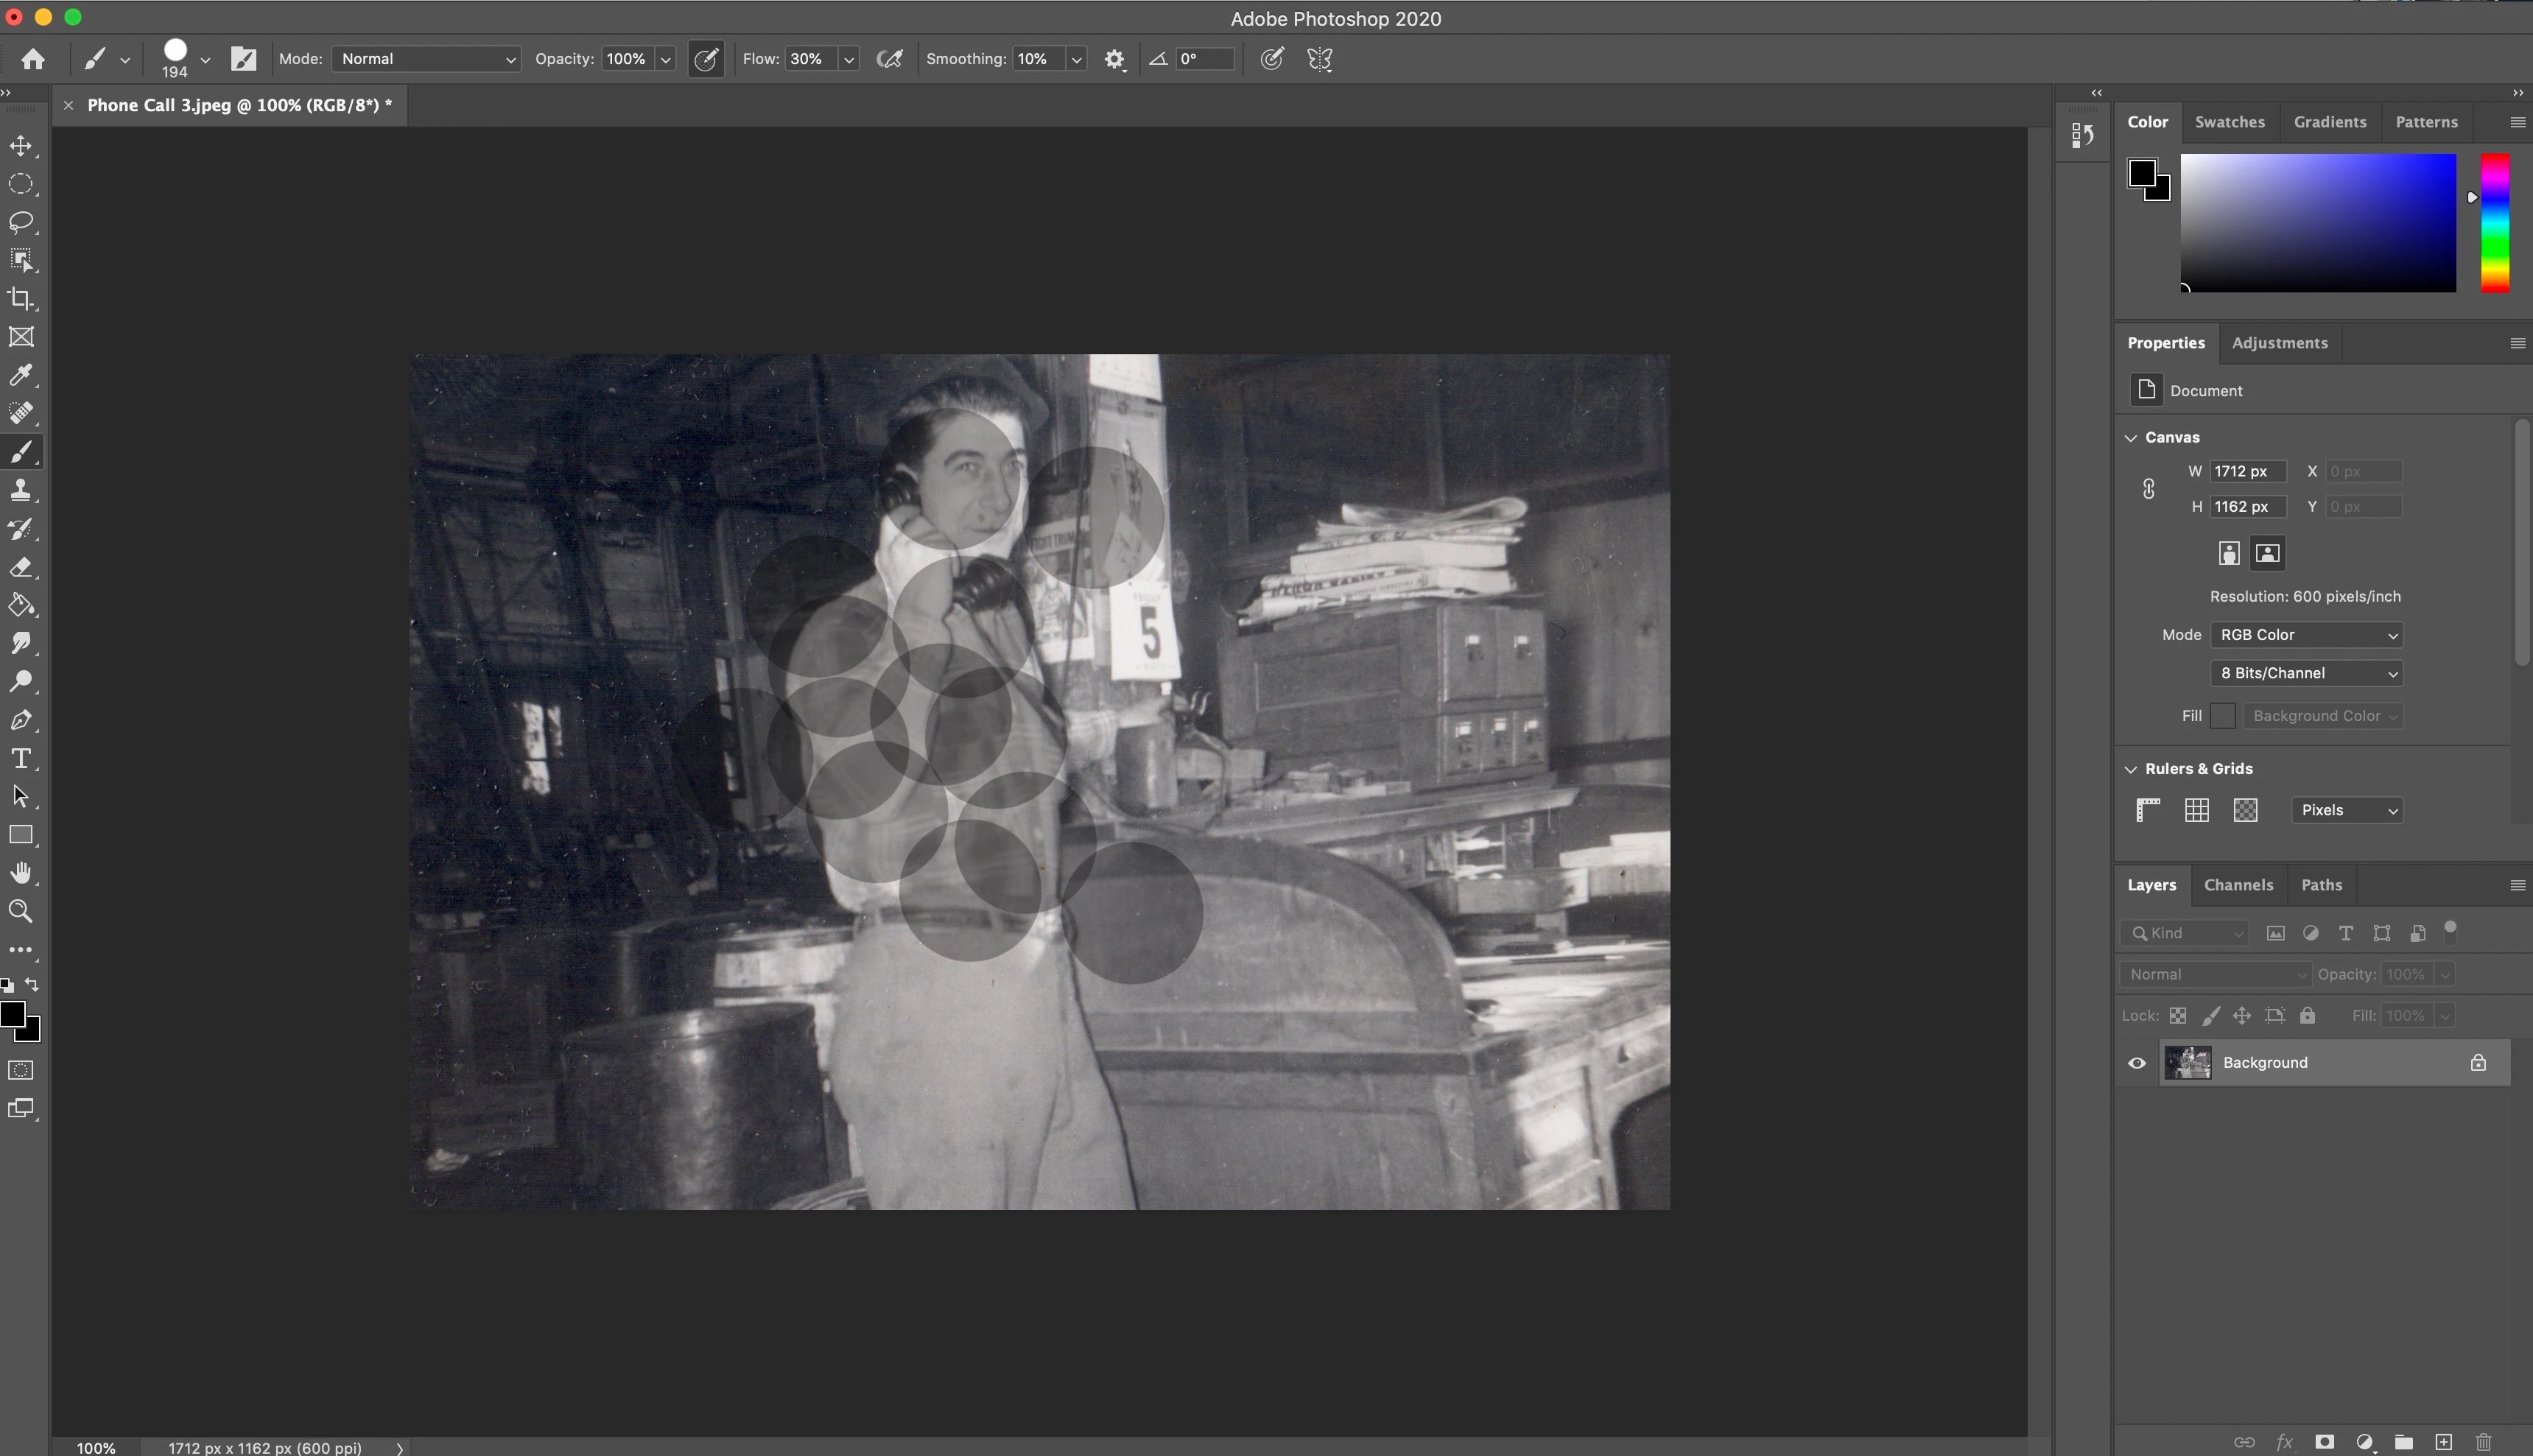Open the Swatches tab
The image size is (2533, 1456).
pos(2229,122)
